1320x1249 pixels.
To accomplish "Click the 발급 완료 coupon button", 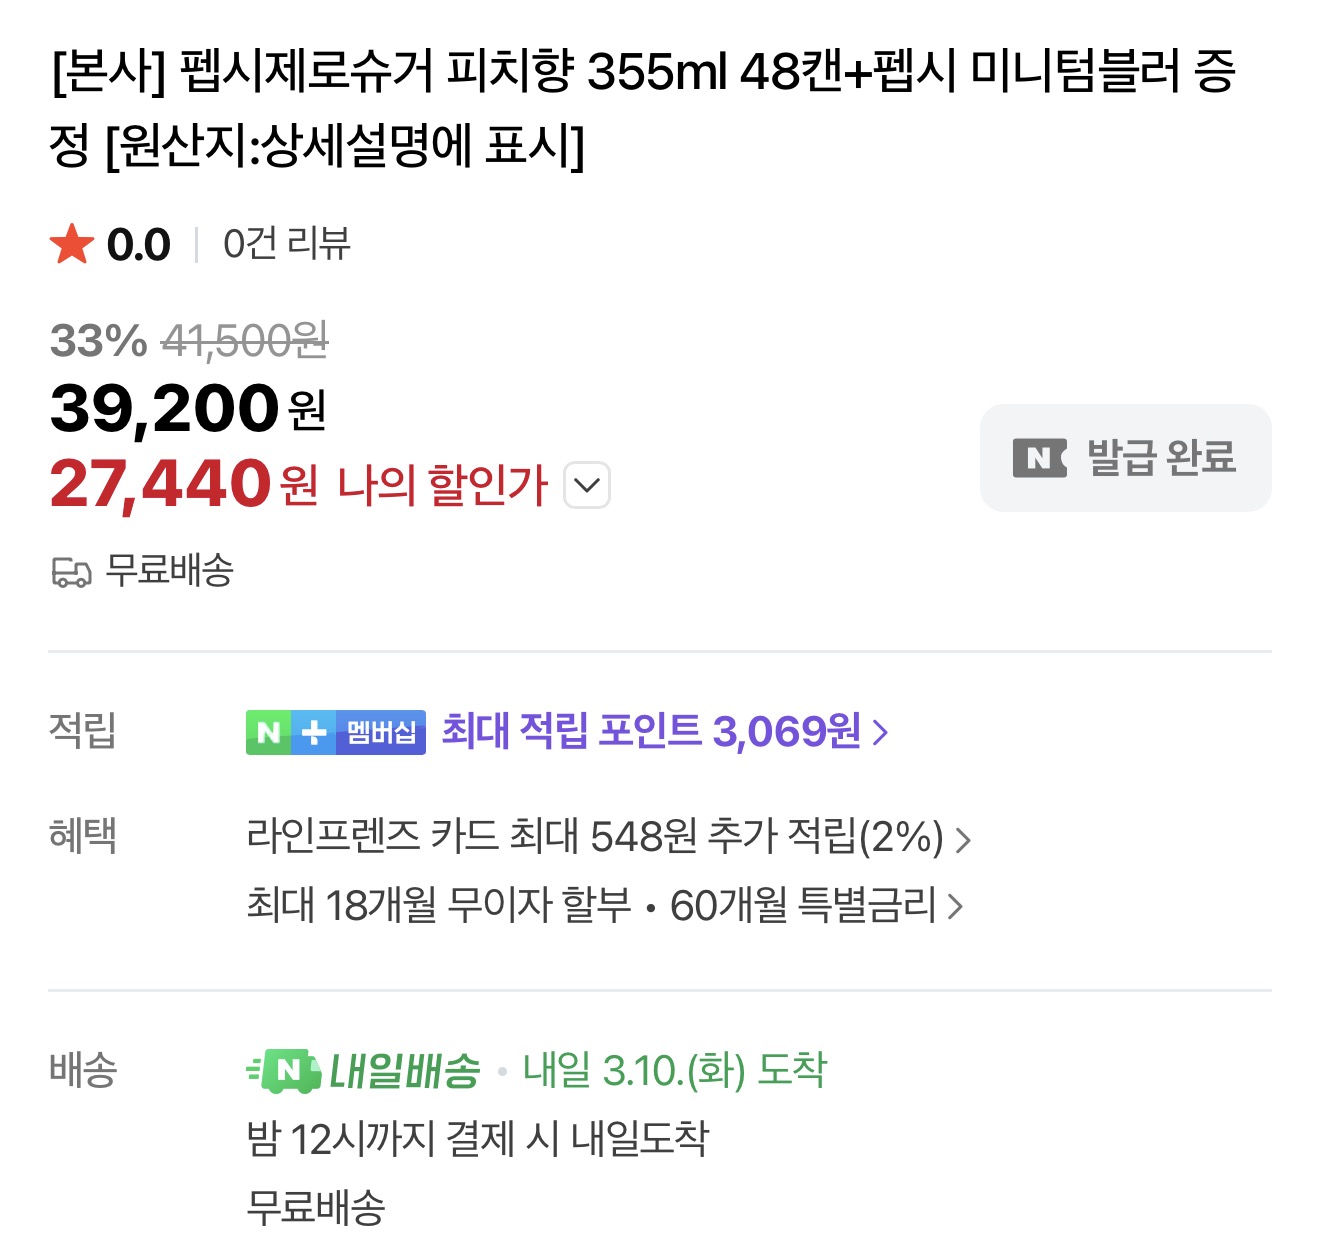I will [1125, 458].
